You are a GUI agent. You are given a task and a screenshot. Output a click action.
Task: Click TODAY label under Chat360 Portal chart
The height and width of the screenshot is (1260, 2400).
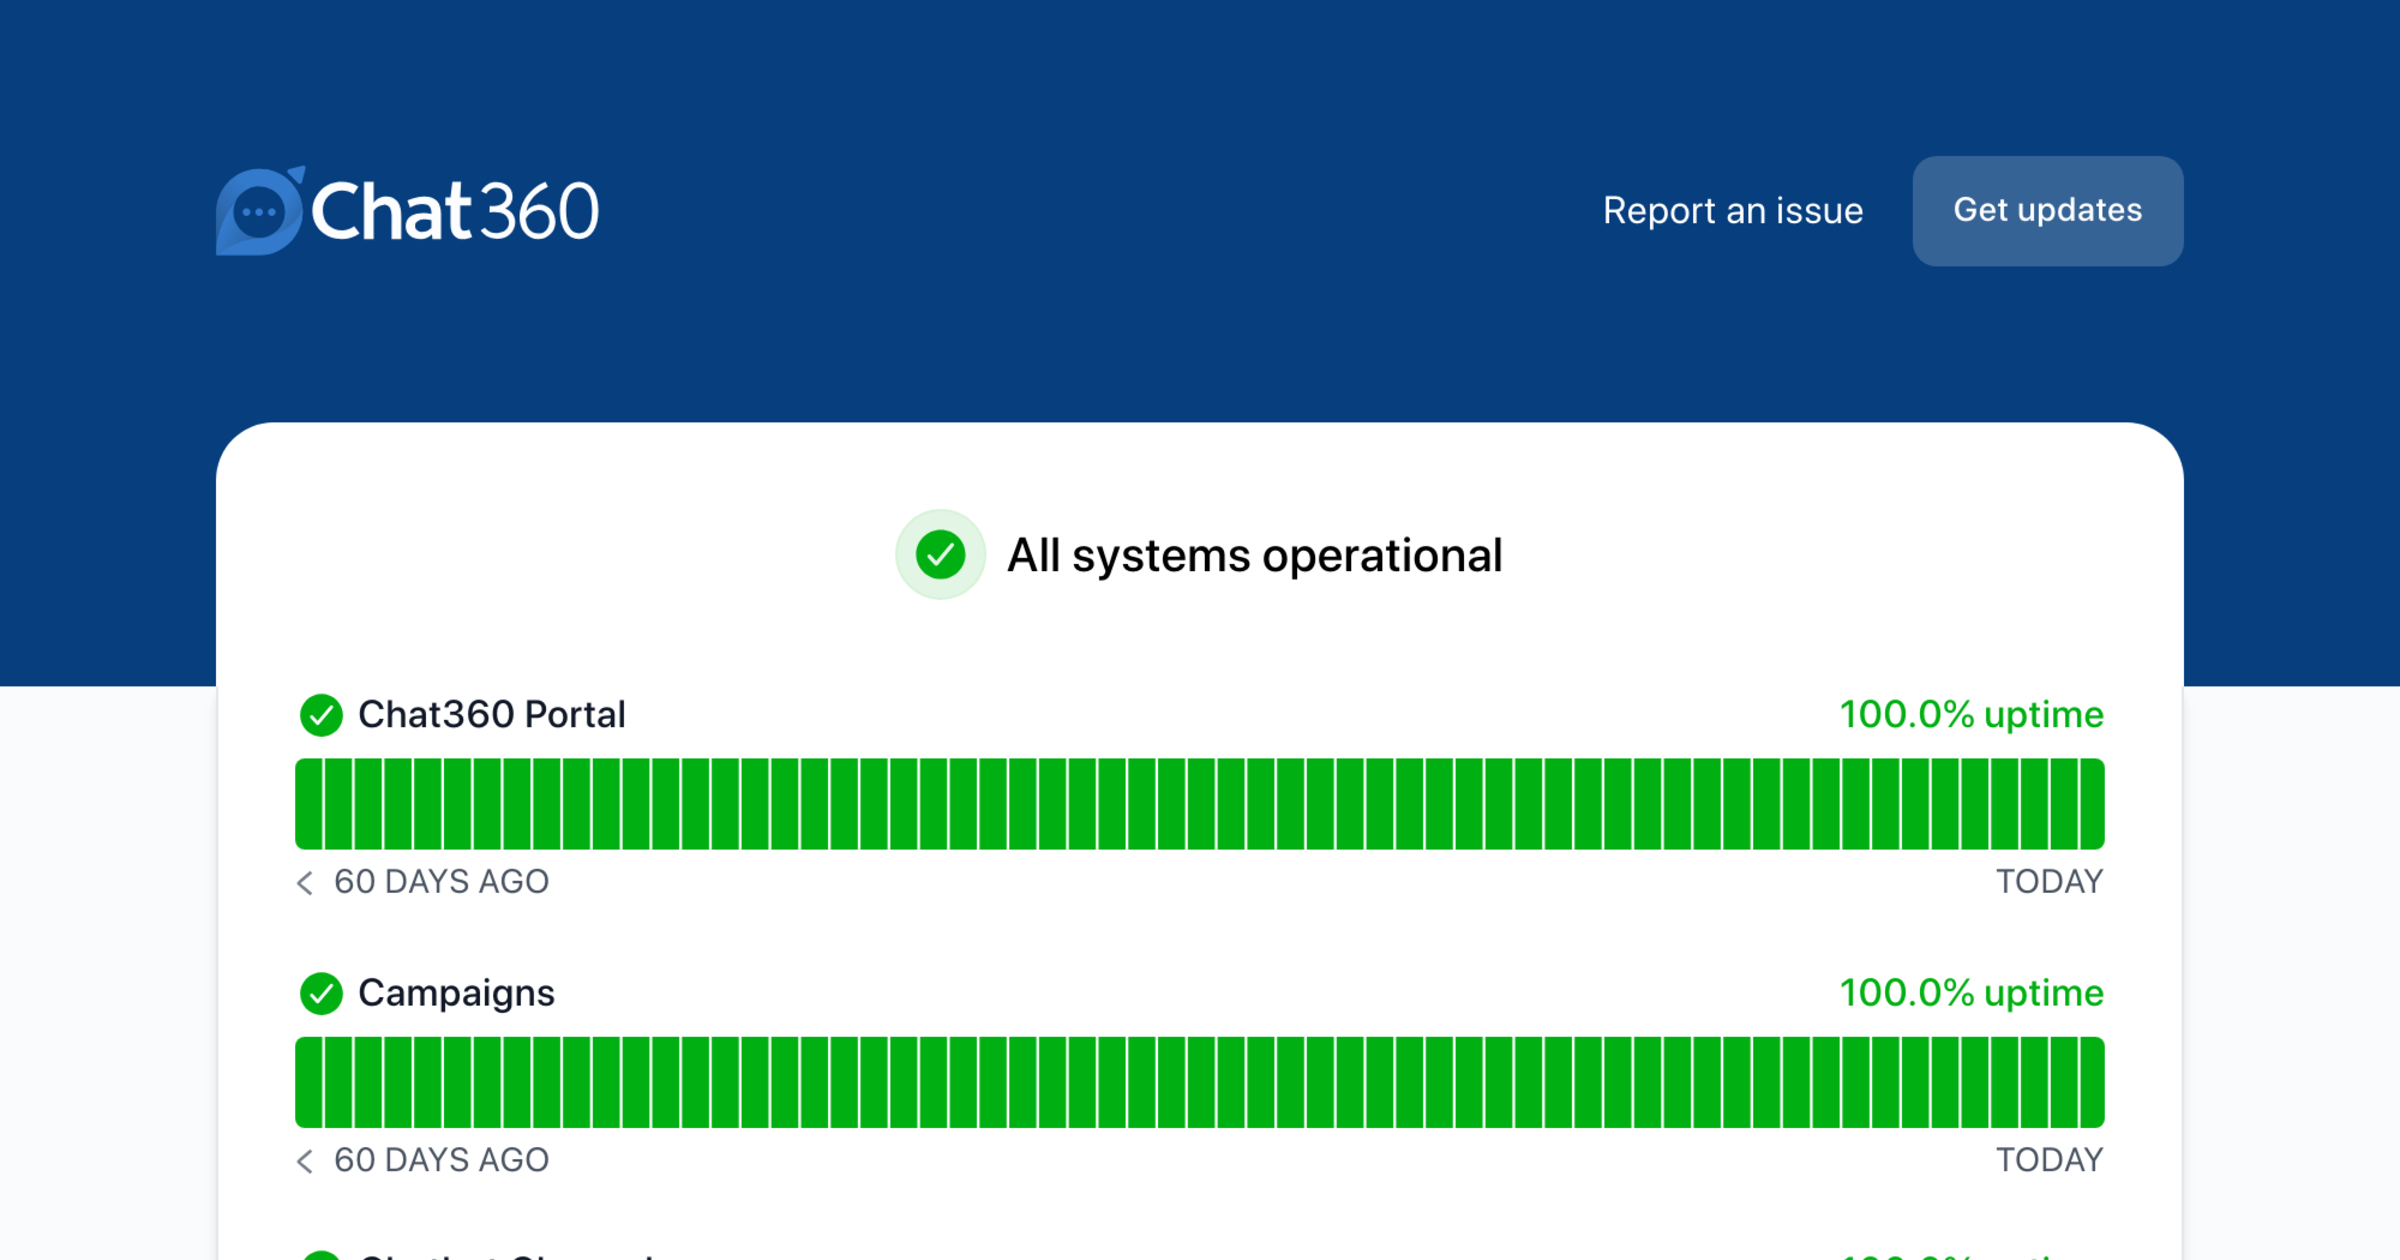2049,882
